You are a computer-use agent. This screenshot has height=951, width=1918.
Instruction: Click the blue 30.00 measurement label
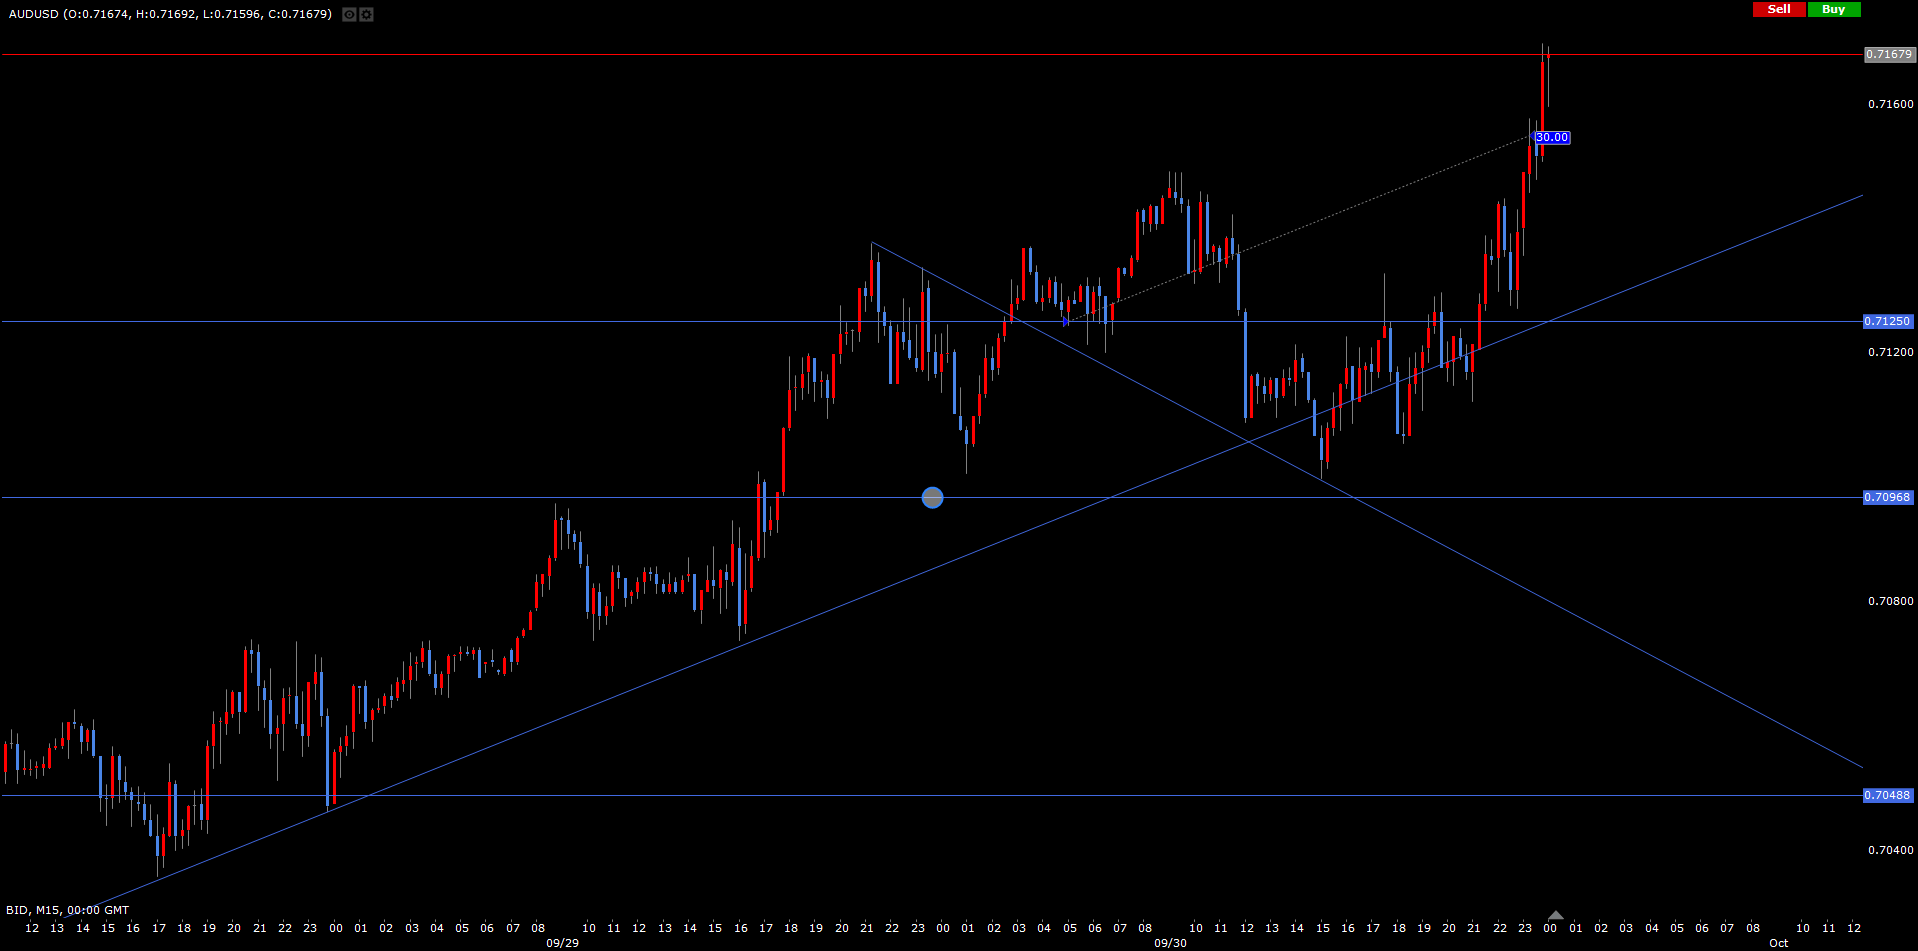[1552, 137]
